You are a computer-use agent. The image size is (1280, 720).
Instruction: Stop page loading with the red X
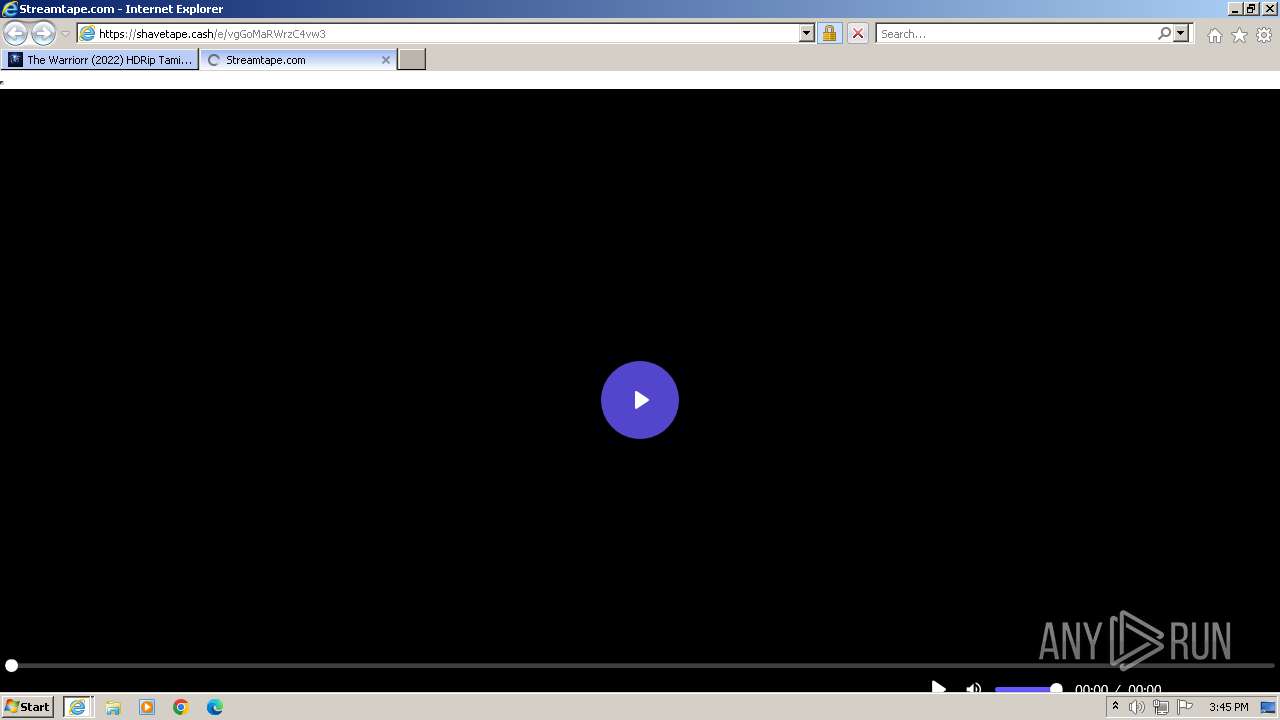click(x=857, y=33)
